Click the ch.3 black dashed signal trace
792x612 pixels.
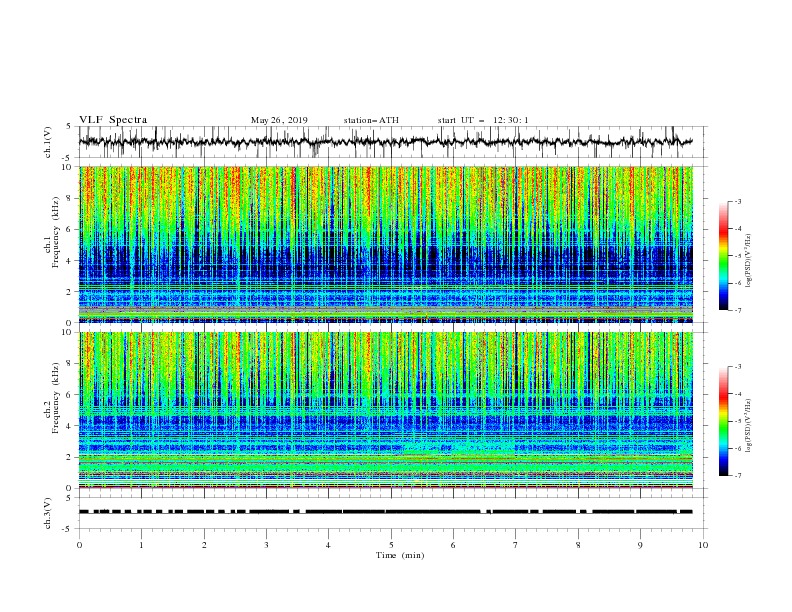385,512
